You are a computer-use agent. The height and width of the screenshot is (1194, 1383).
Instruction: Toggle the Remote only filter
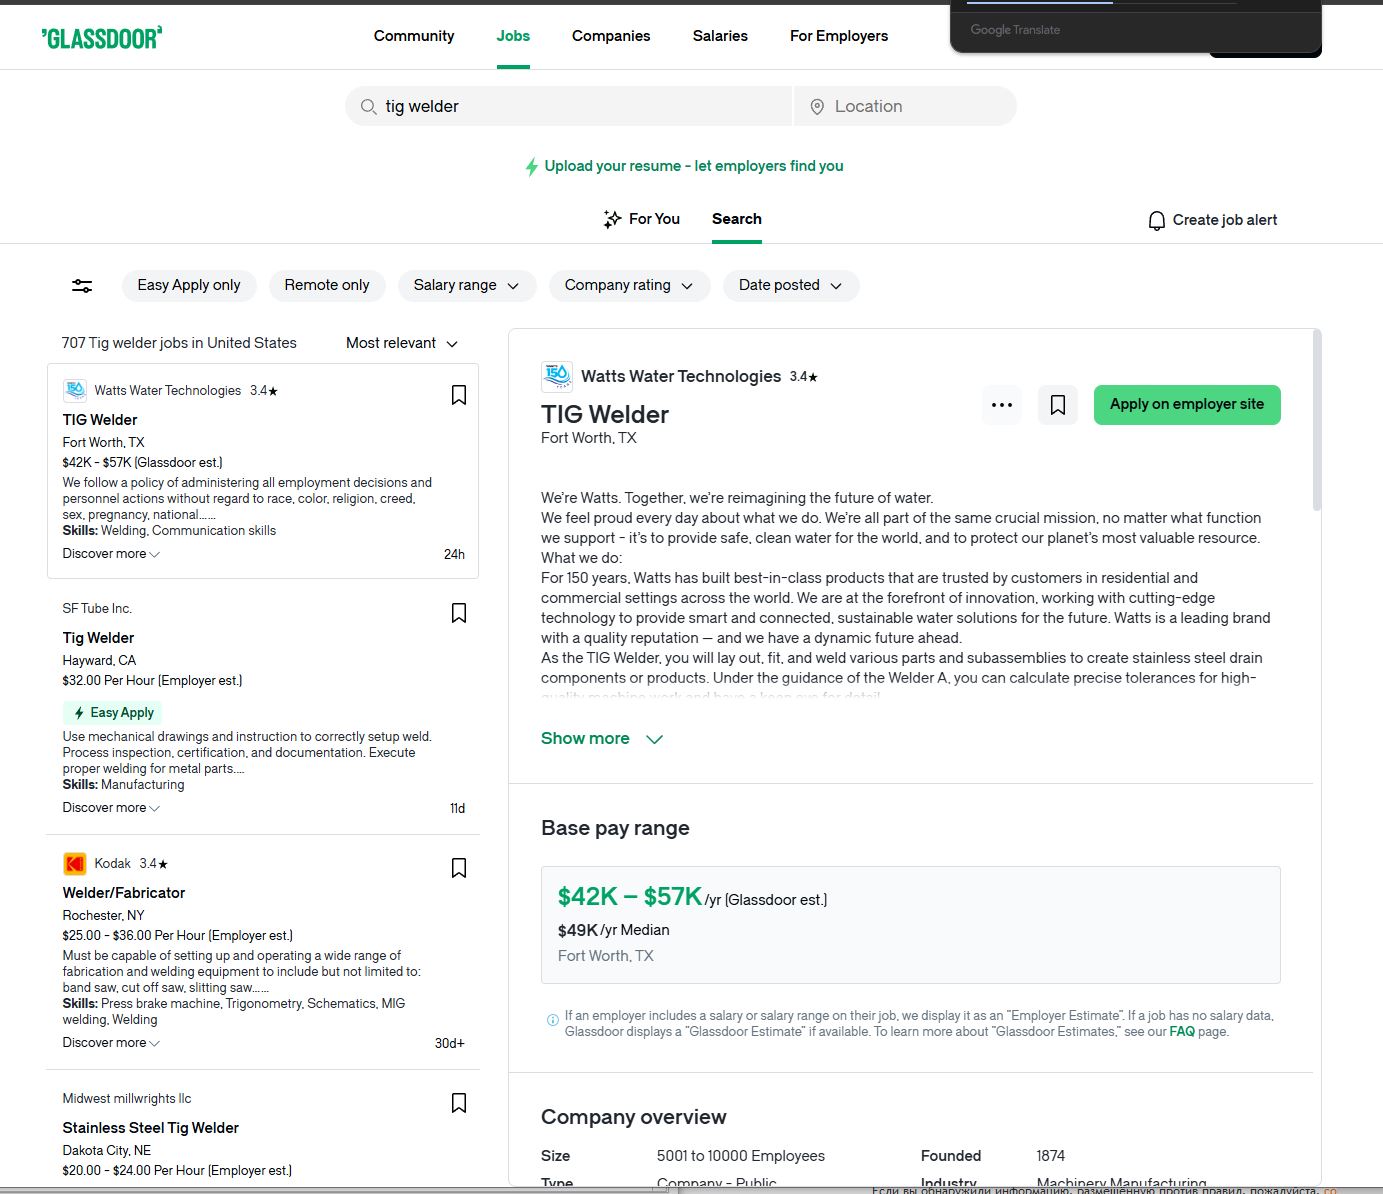coord(327,286)
